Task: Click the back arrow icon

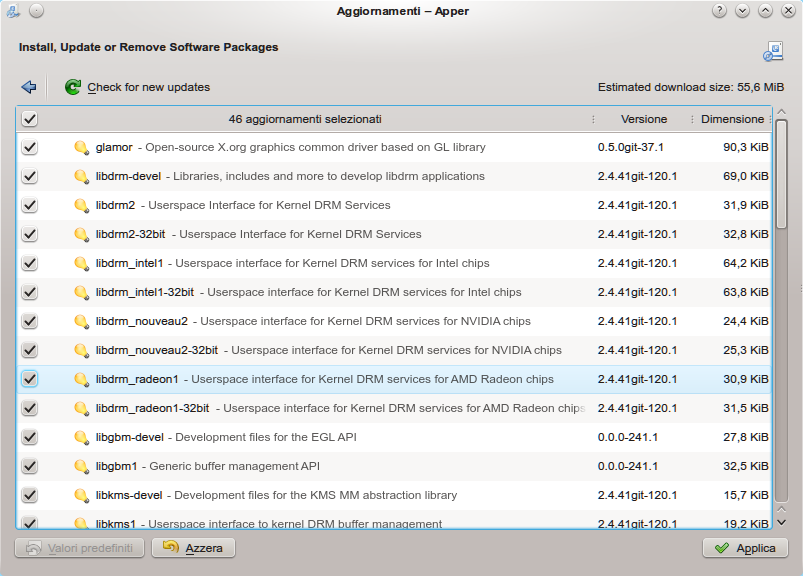Action: click(29, 87)
